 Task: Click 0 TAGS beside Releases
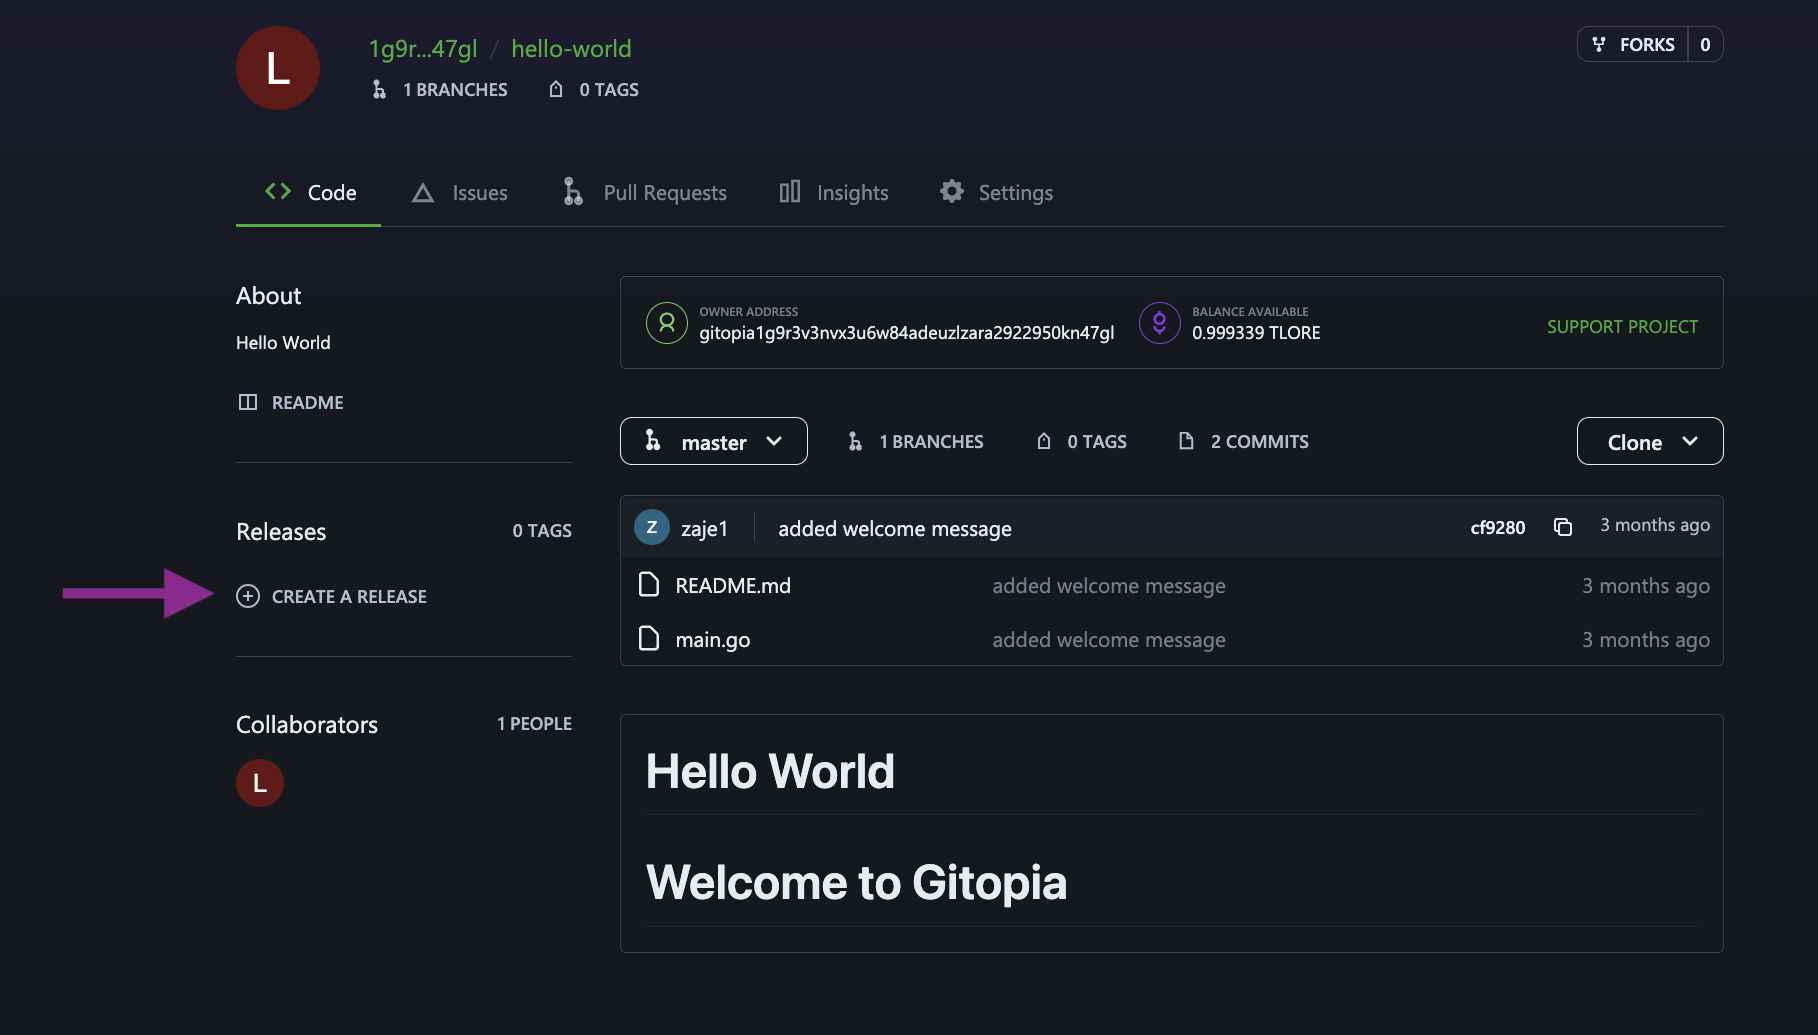(542, 530)
